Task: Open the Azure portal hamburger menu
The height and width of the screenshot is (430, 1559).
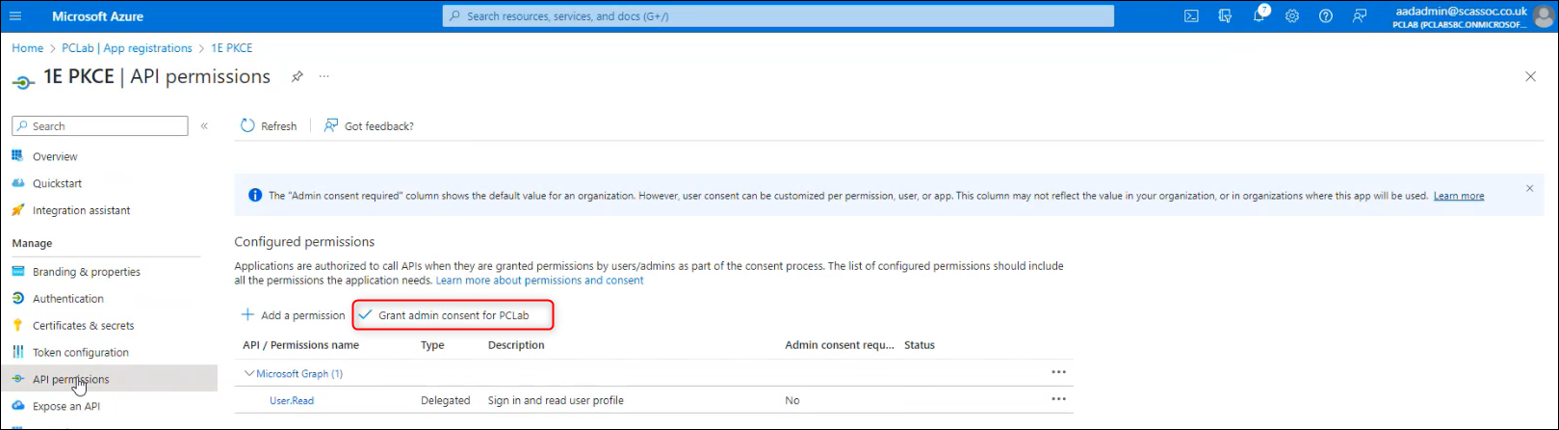Action: (15, 16)
